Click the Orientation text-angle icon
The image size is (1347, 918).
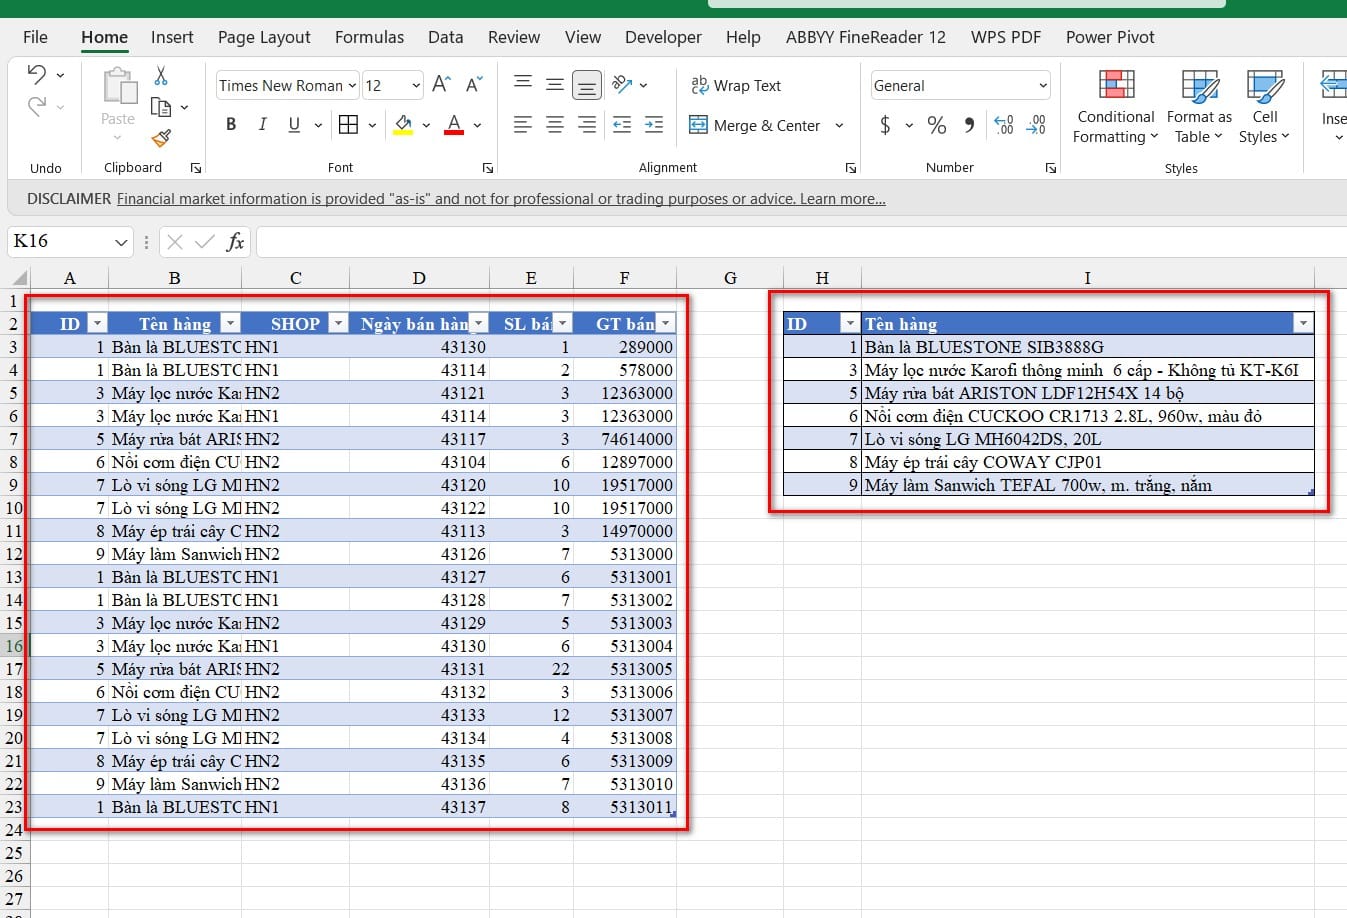click(x=622, y=85)
